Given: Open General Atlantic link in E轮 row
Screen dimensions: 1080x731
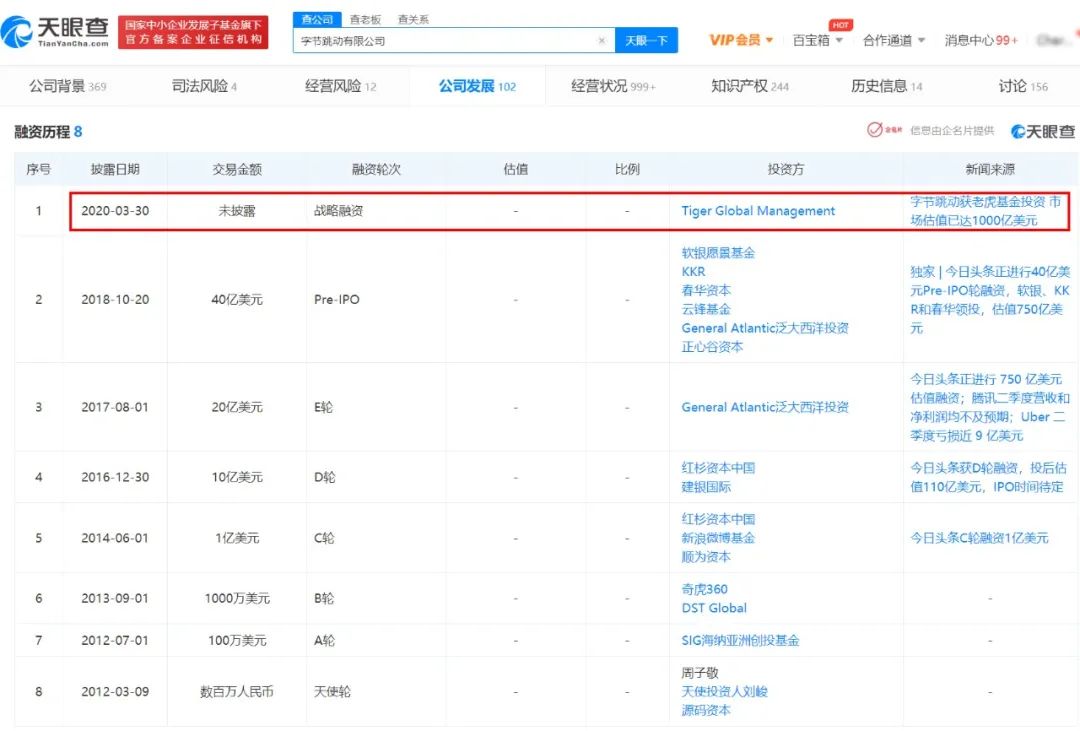Looking at the screenshot, I should point(765,407).
